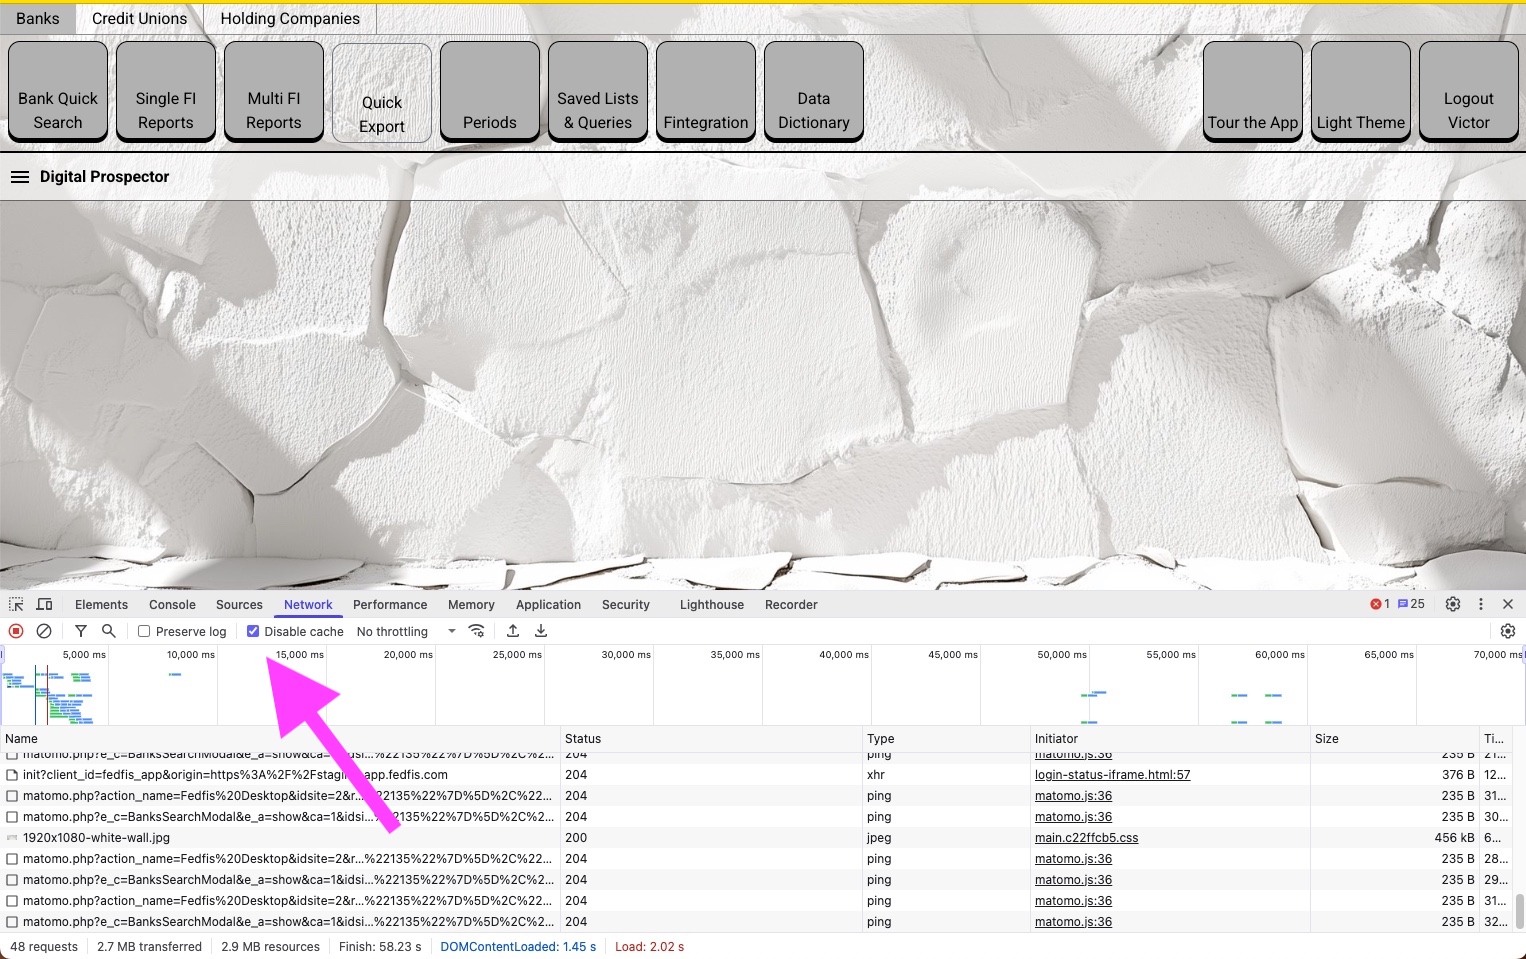Stop recording network activity
Image resolution: width=1526 pixels, height=959 pixels.
15,631
